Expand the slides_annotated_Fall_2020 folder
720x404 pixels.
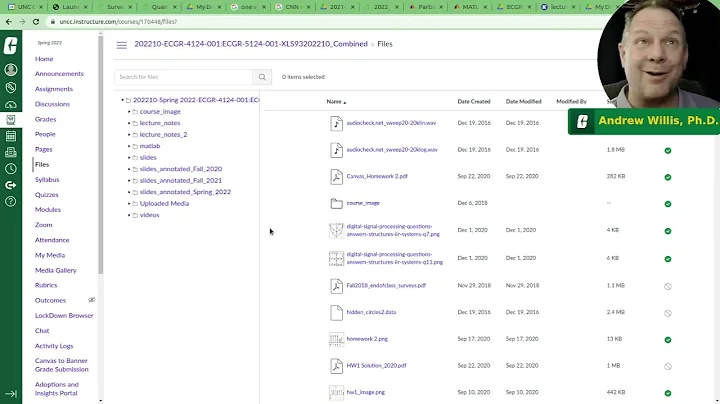coord(131,169)
